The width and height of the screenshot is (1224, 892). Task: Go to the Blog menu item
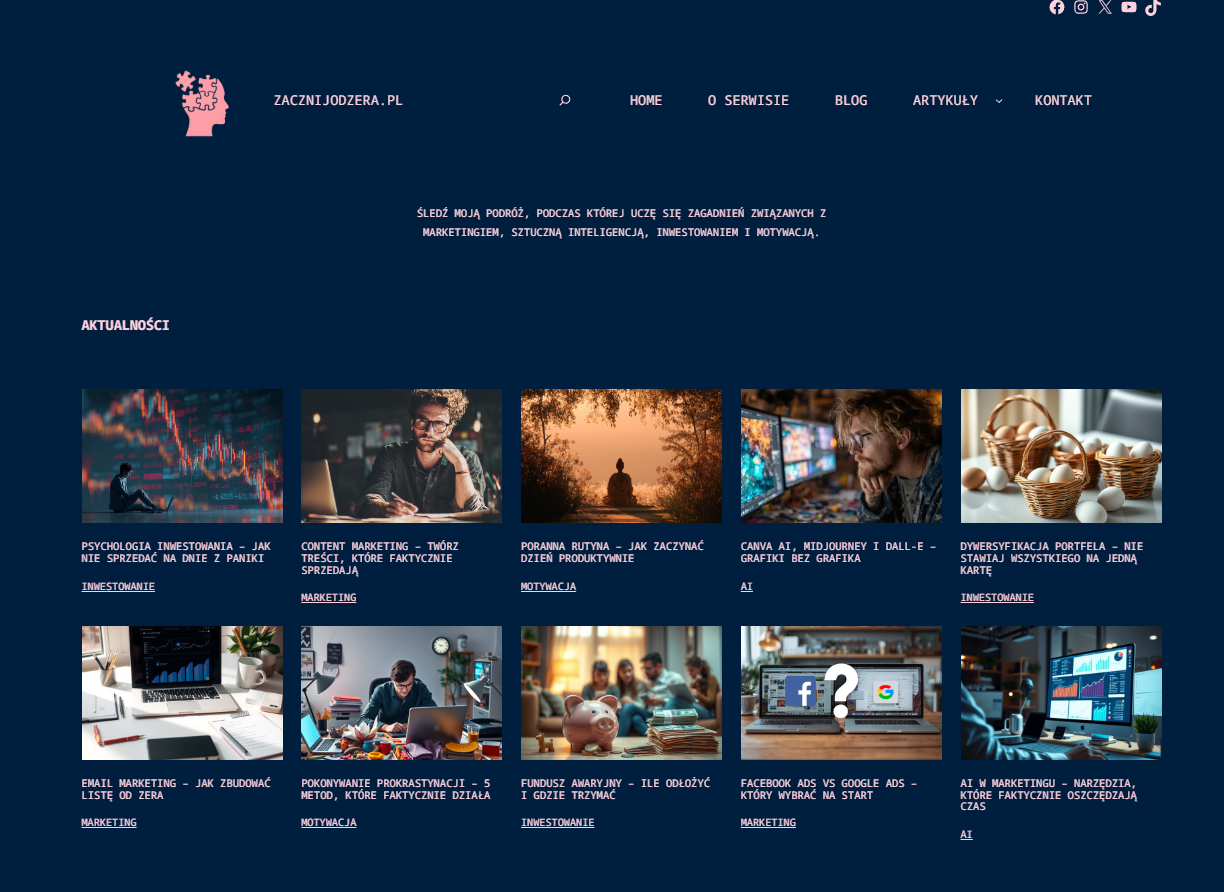pyautogui.click(x=851, y=100)
